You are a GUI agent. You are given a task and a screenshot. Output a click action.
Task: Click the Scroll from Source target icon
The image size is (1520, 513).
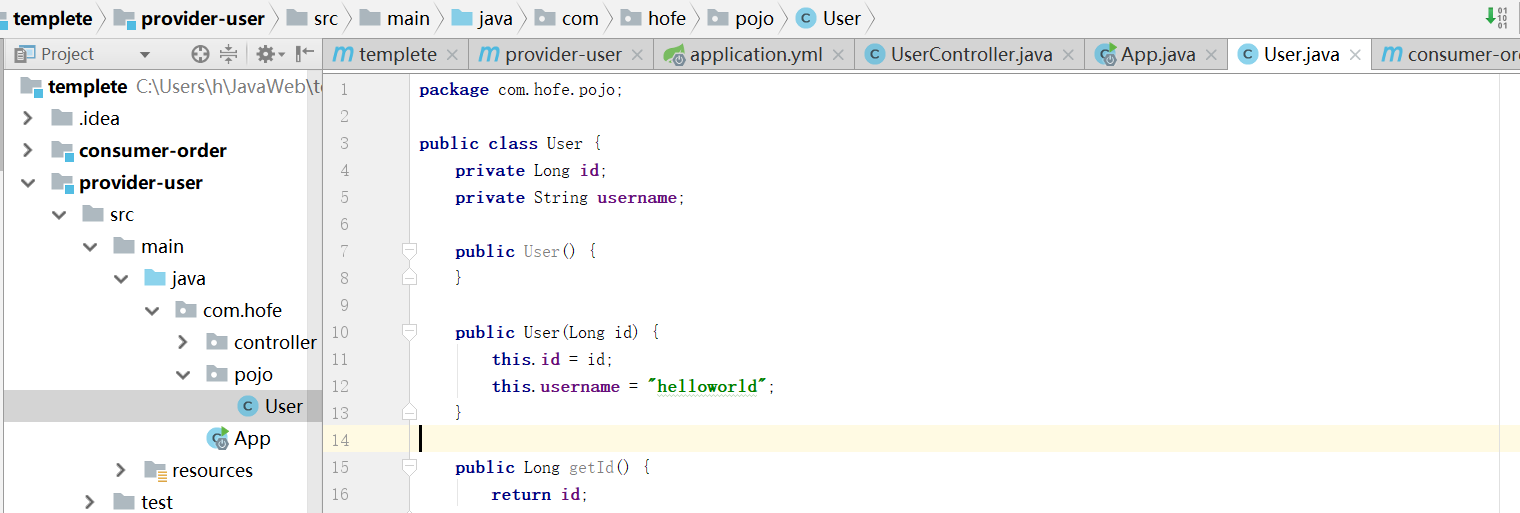click(201, 54)
